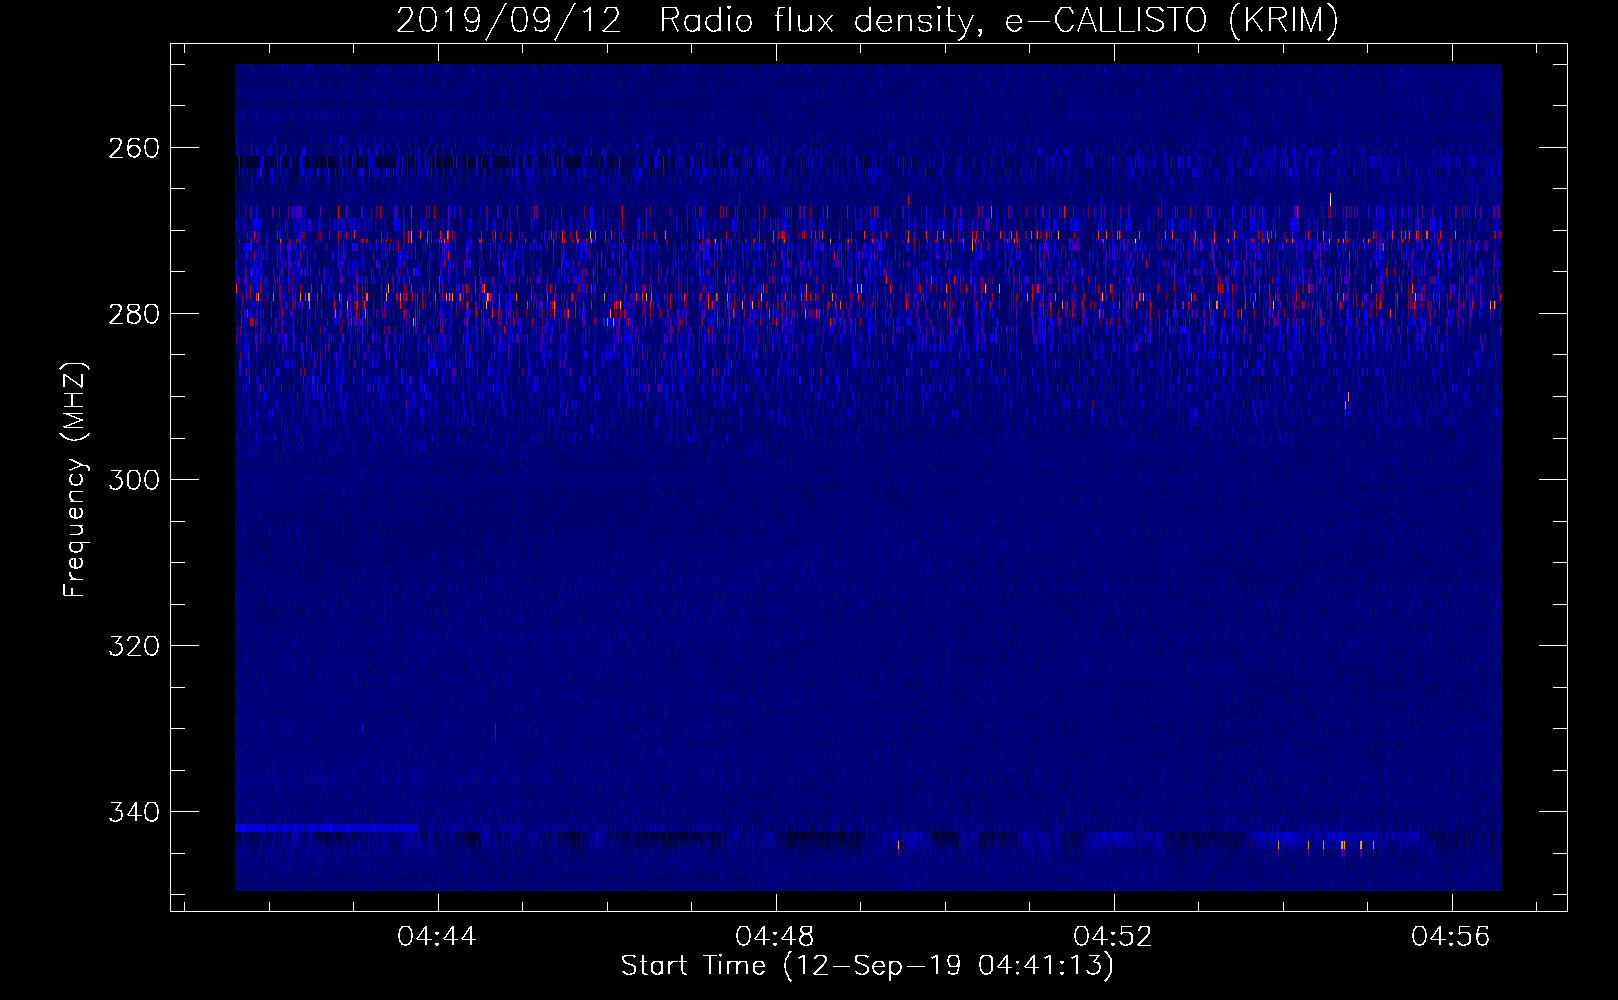The width and height of the screenshot is (1618, 1000).
Task: Click the bright blue band starting near 342 MHz
Action: tap(326, 828)
